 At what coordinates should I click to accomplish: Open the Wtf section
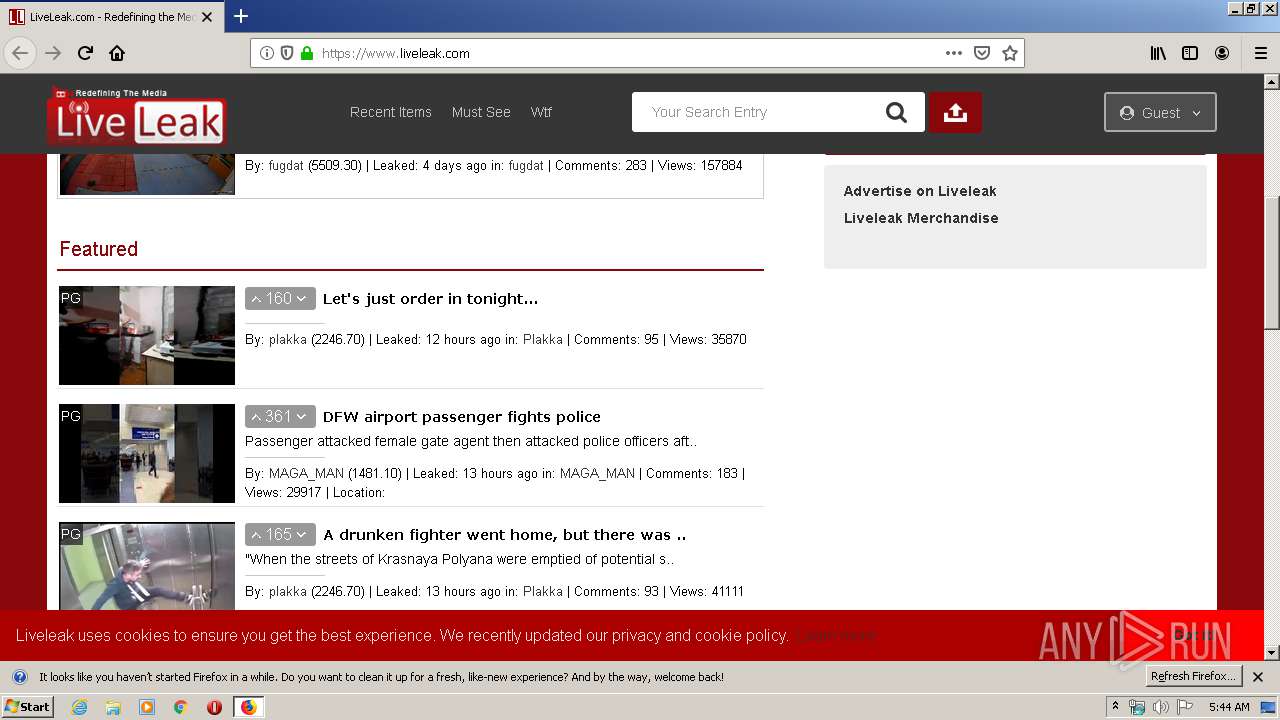click(x=541, y=112)
